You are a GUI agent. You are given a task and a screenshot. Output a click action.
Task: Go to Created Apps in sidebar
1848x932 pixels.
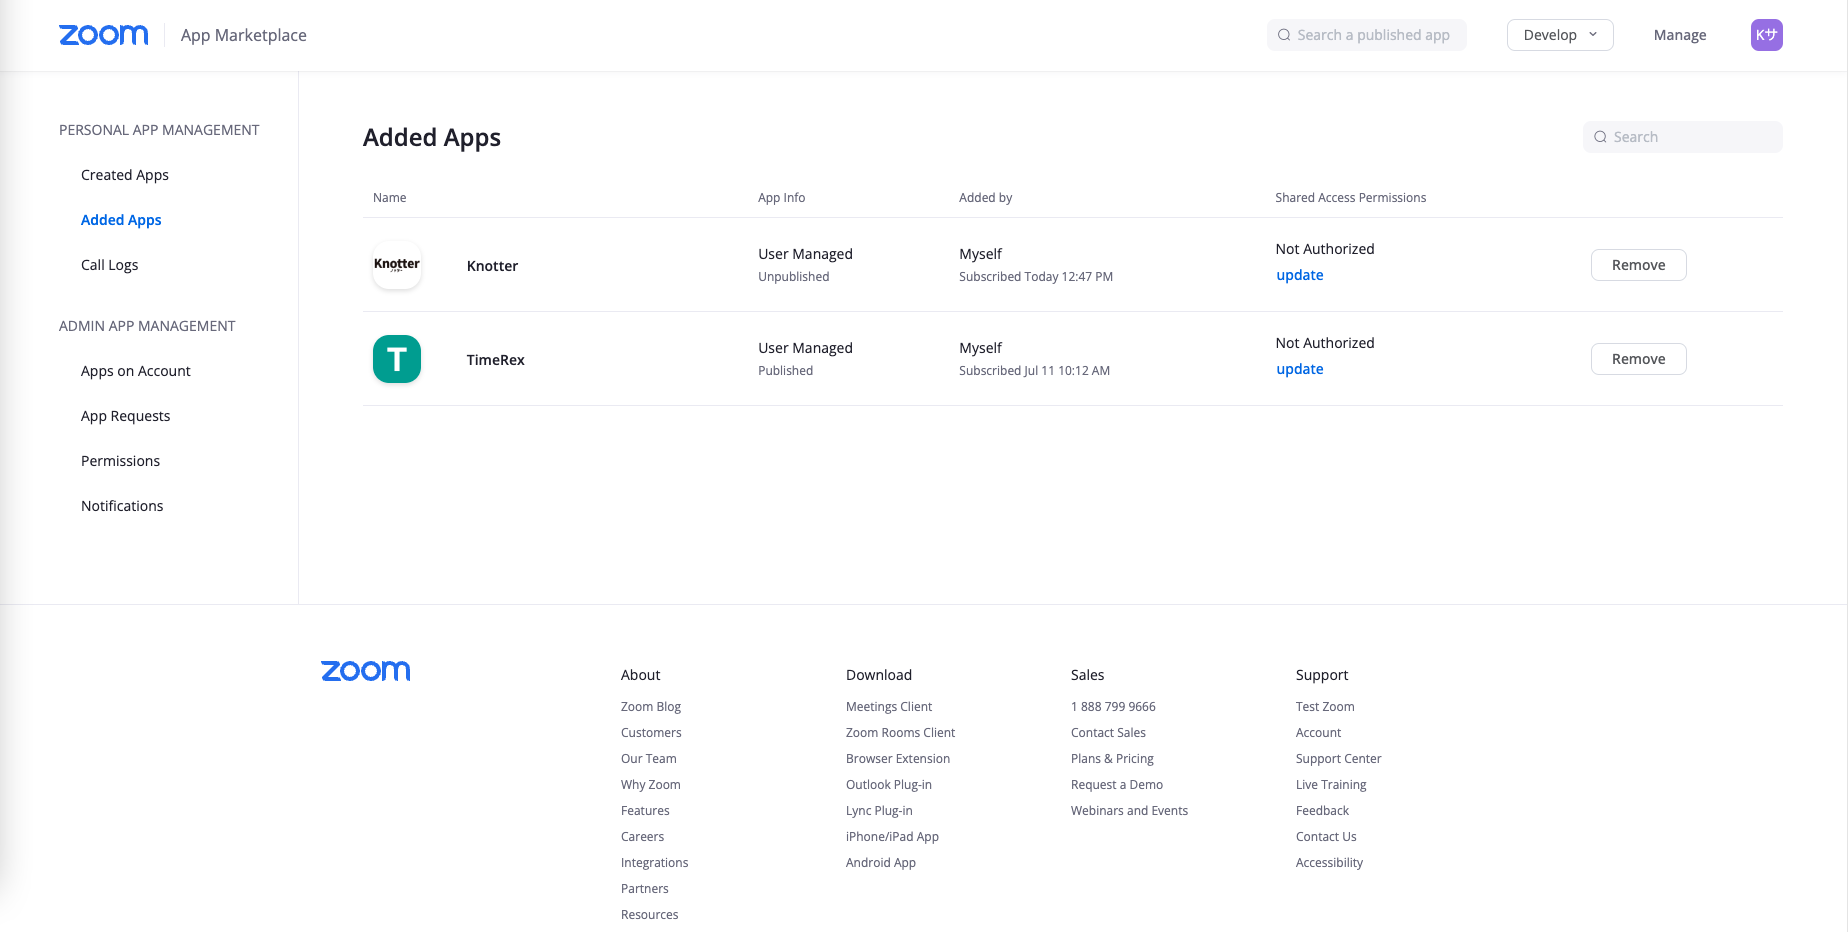pos(125,175)
